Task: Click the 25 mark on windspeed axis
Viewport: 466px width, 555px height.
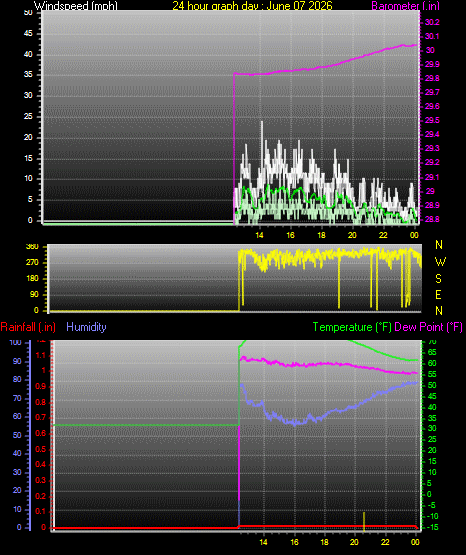Action: pyautogui.click(x=28, y=116)
